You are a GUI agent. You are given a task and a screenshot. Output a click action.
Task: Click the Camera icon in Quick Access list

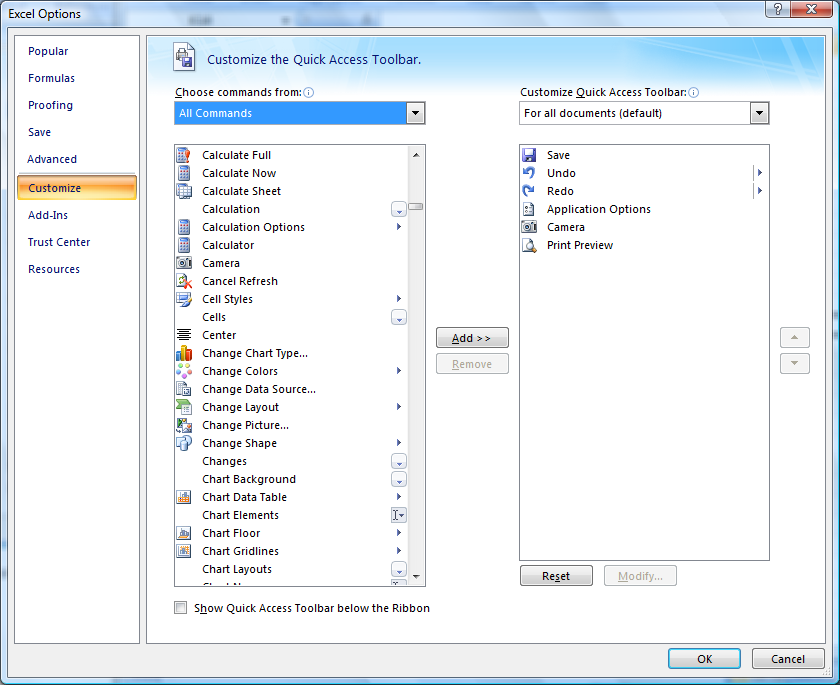click(529, 227)
